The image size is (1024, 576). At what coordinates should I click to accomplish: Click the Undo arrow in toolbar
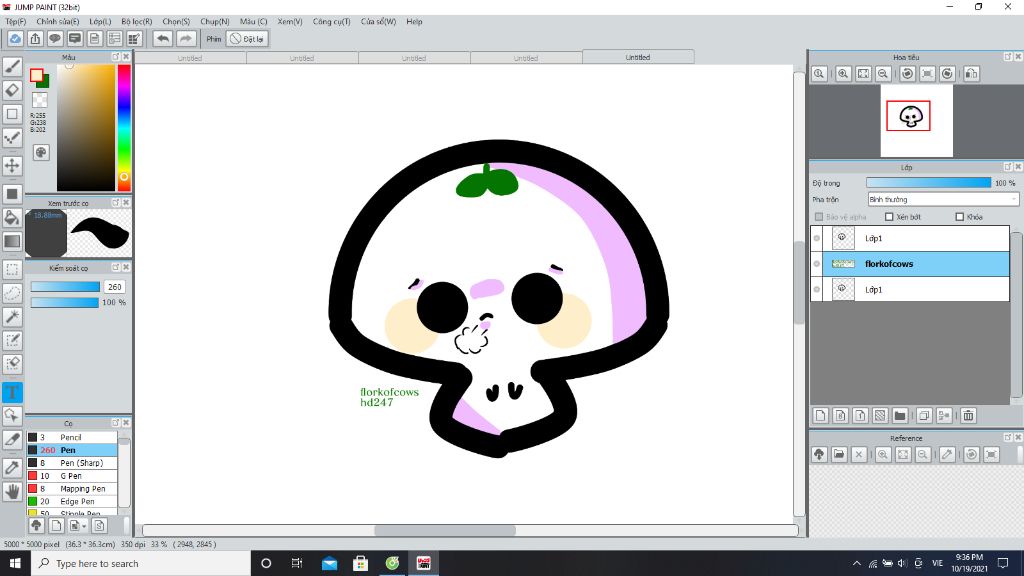[x=162, y=39]
